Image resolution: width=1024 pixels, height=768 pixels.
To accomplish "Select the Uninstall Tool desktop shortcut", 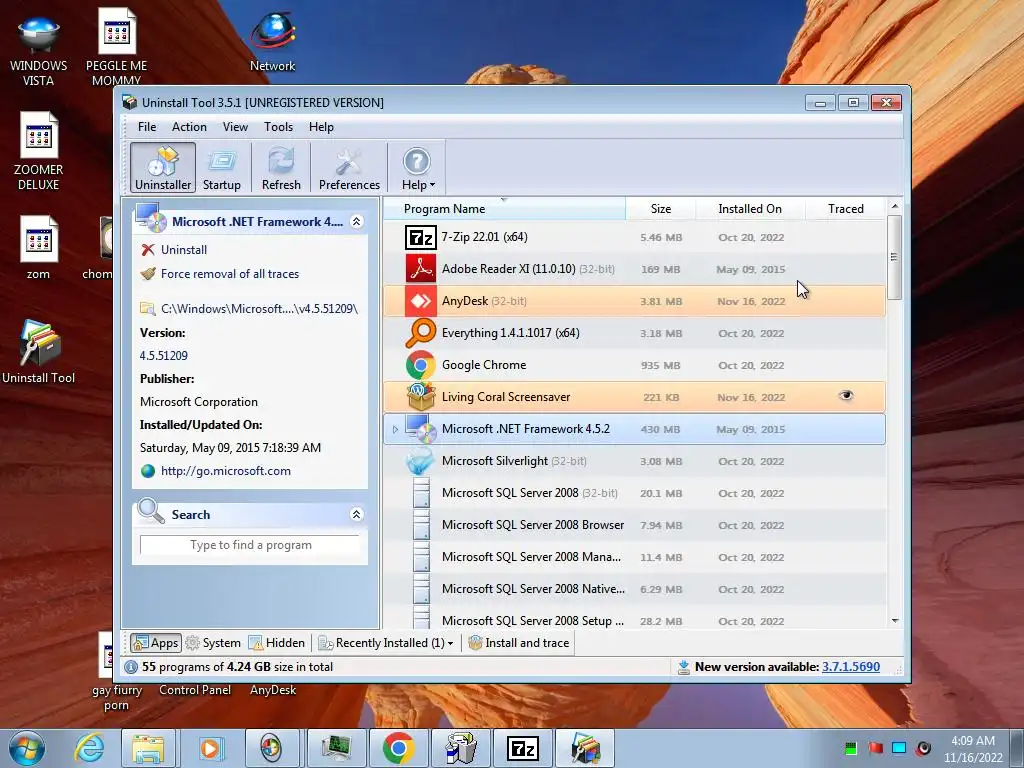I will pyautogui.click(x=39, y=351).
